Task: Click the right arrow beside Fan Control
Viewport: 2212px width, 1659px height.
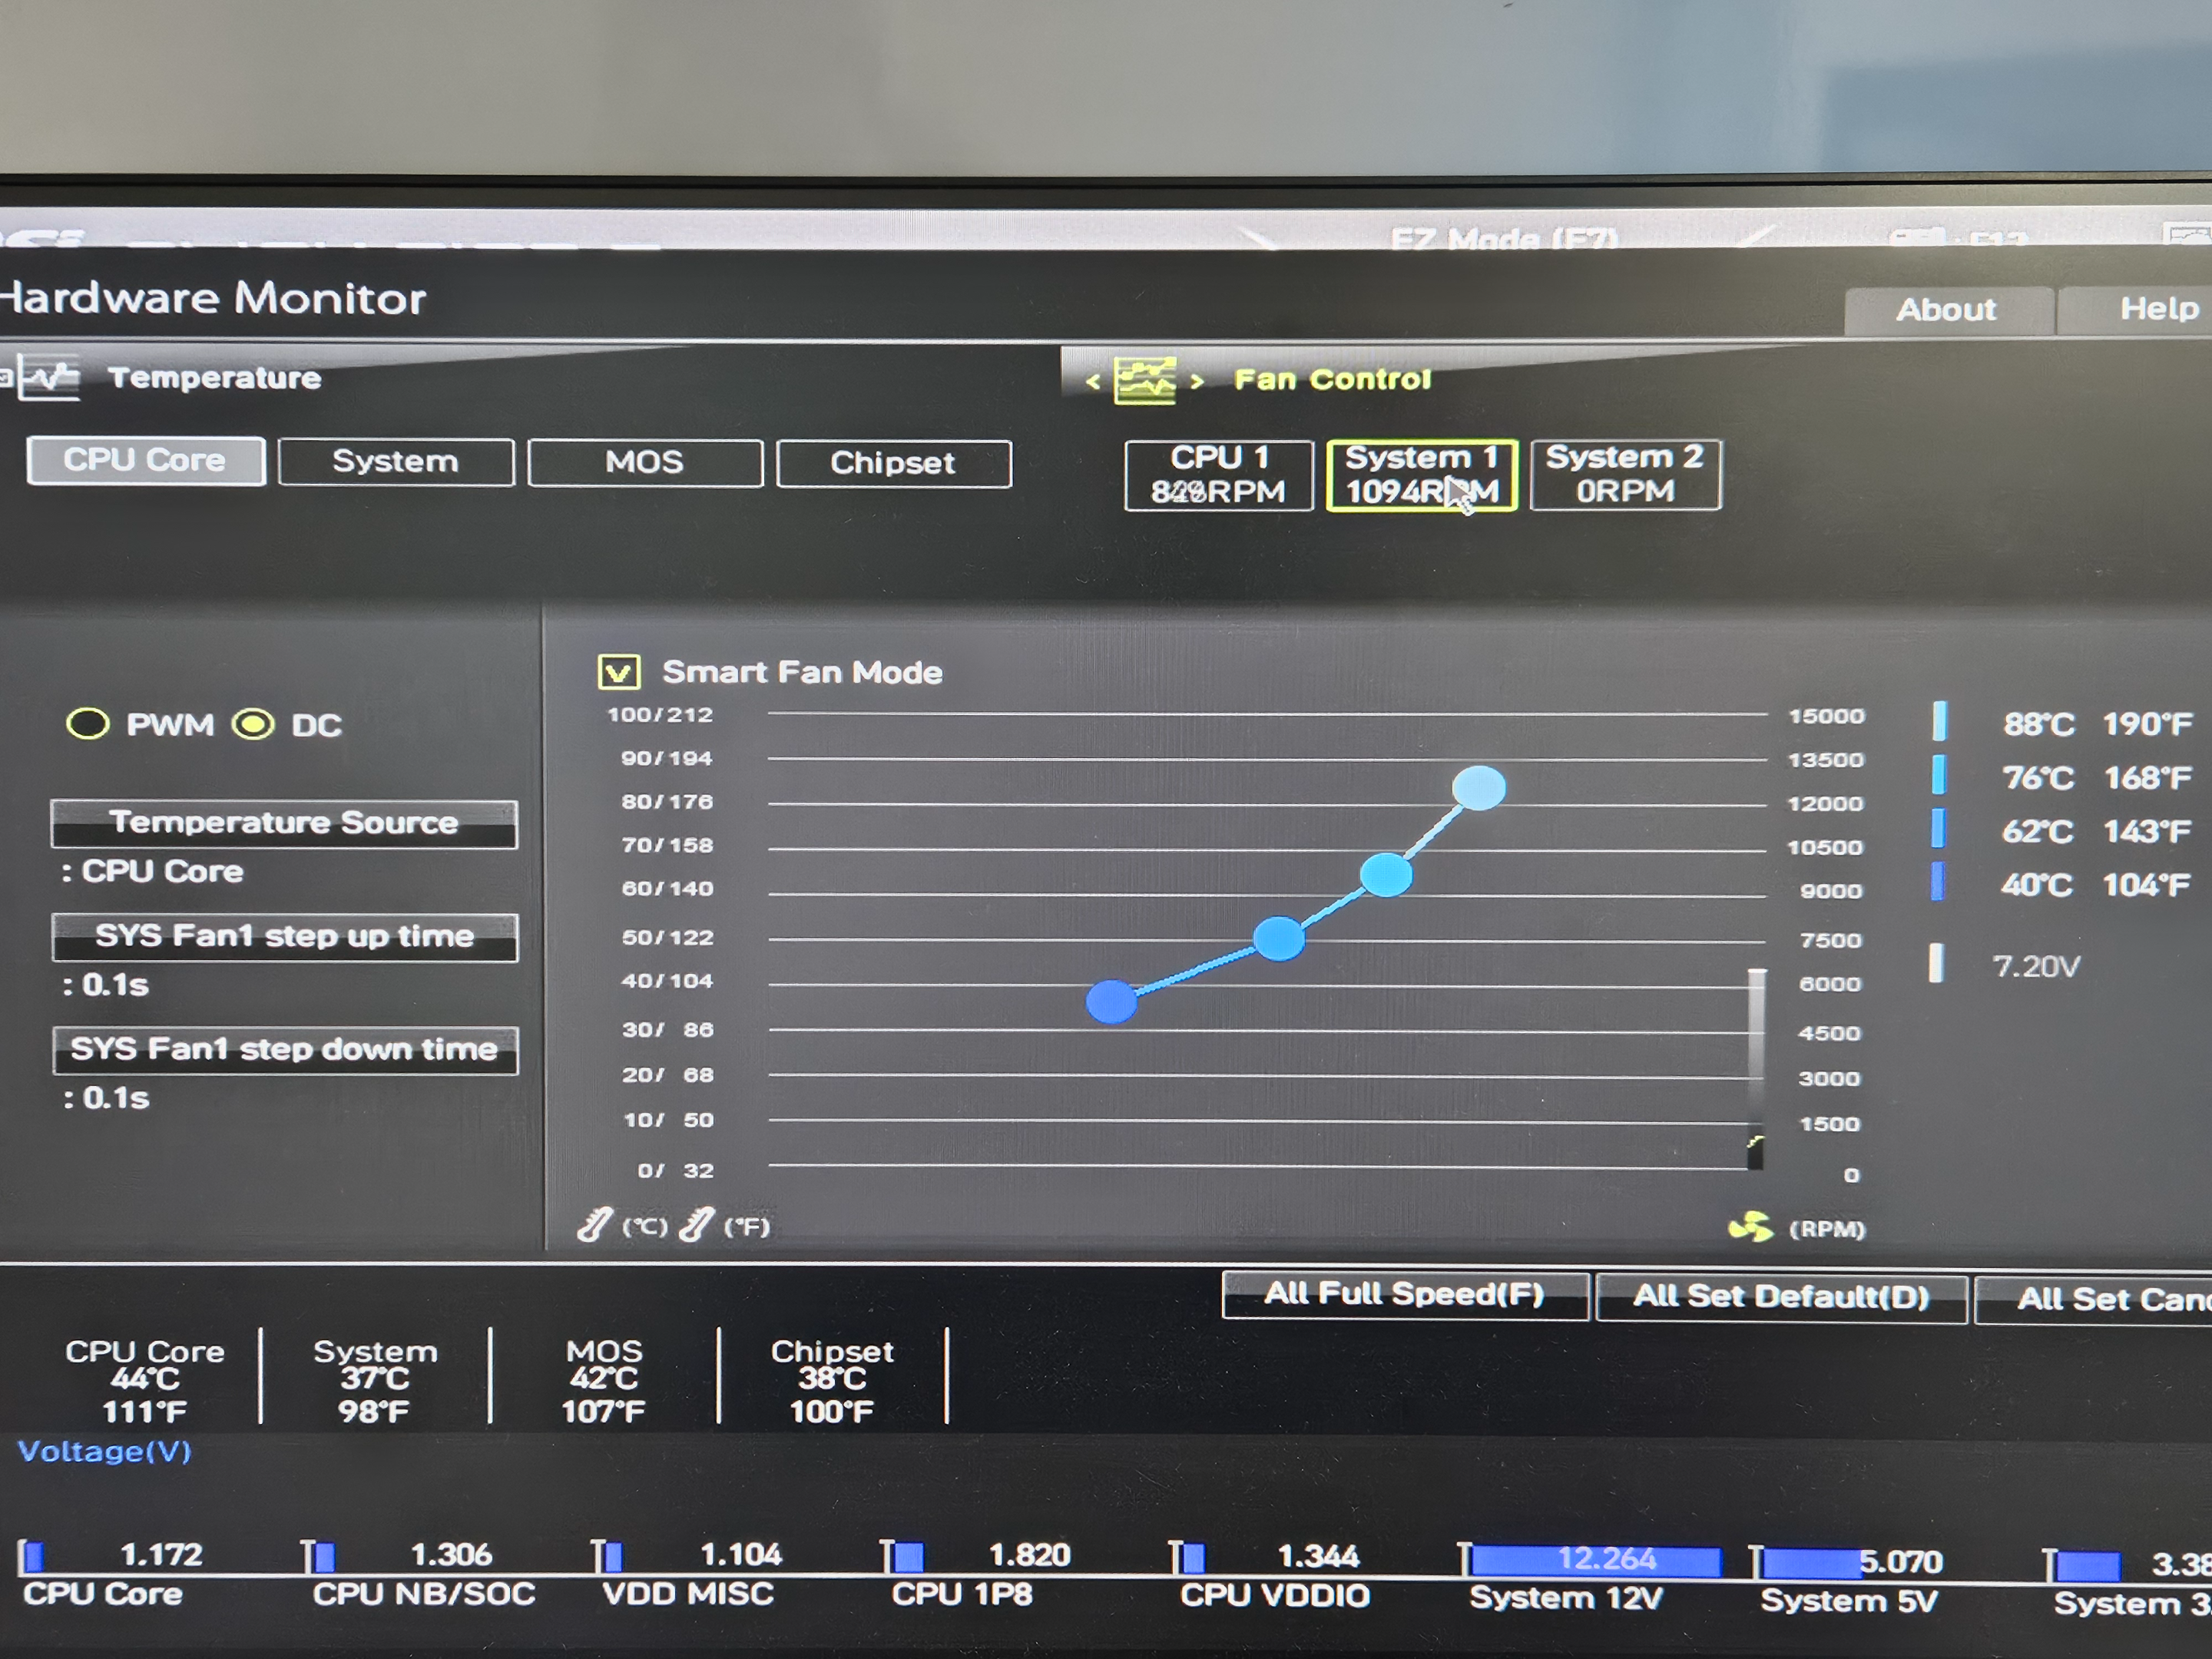Action: (1197, 381)
